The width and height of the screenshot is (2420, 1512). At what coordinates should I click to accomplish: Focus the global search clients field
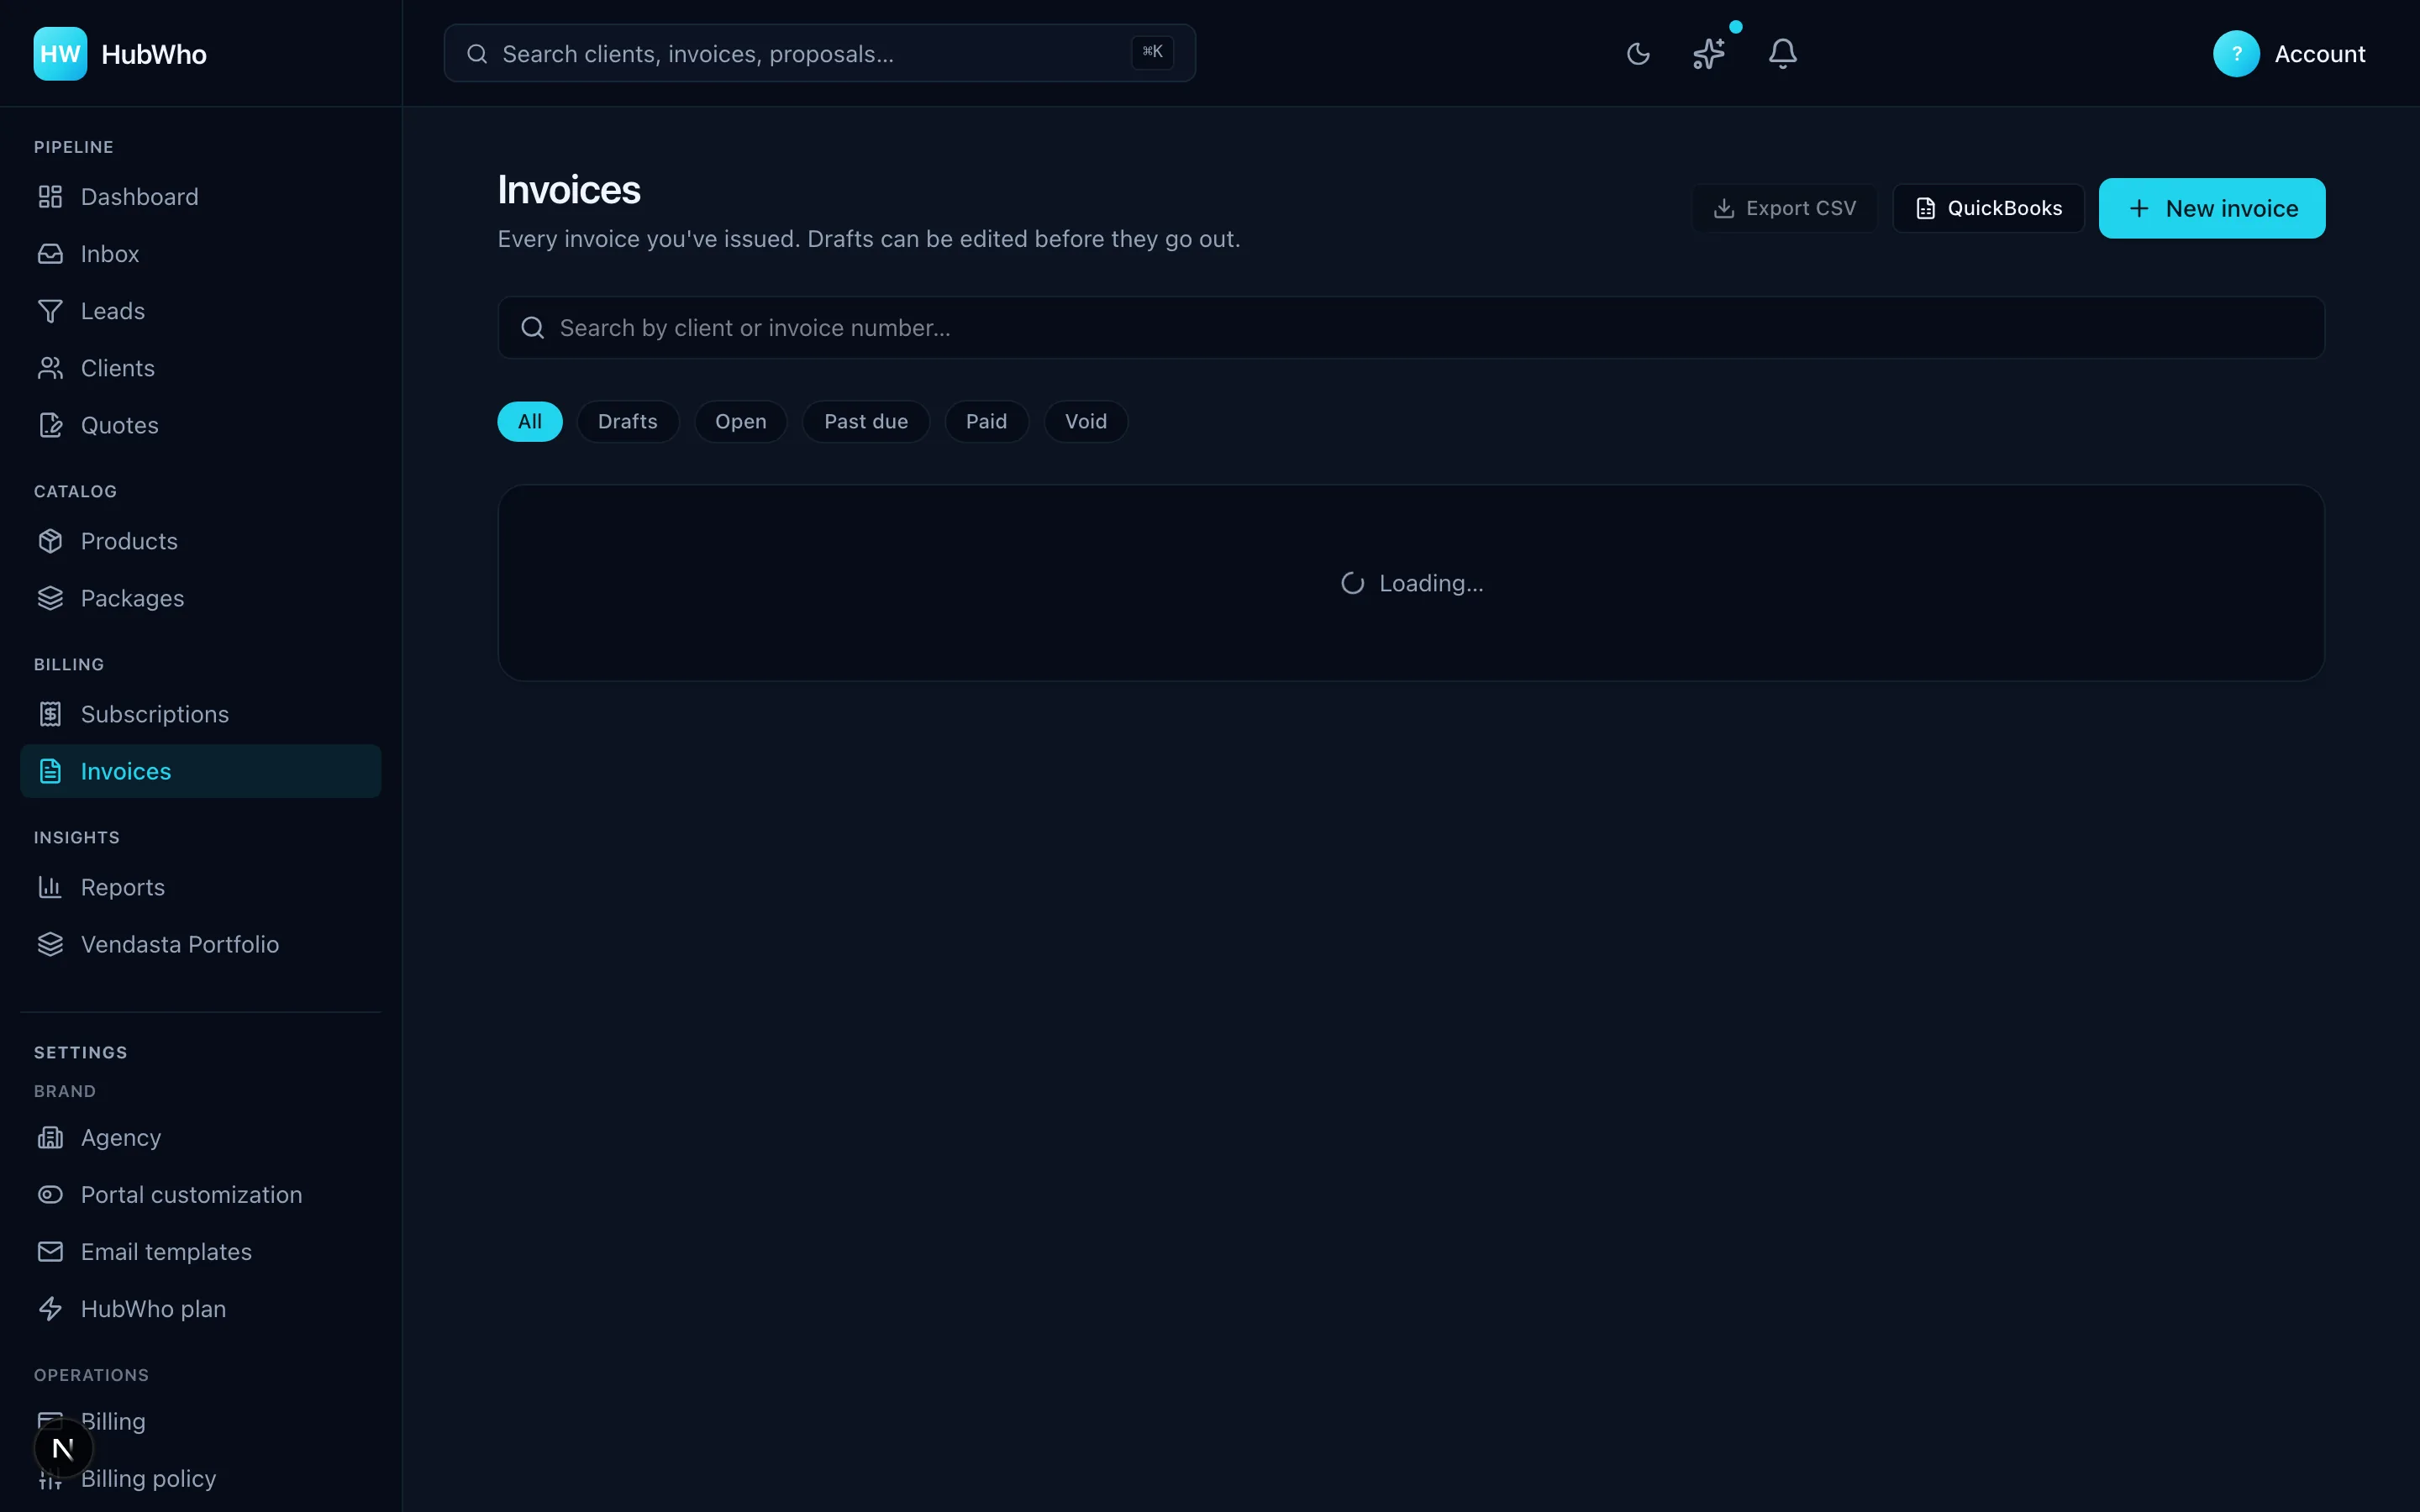pyautogui.click(x=819, y=54)
